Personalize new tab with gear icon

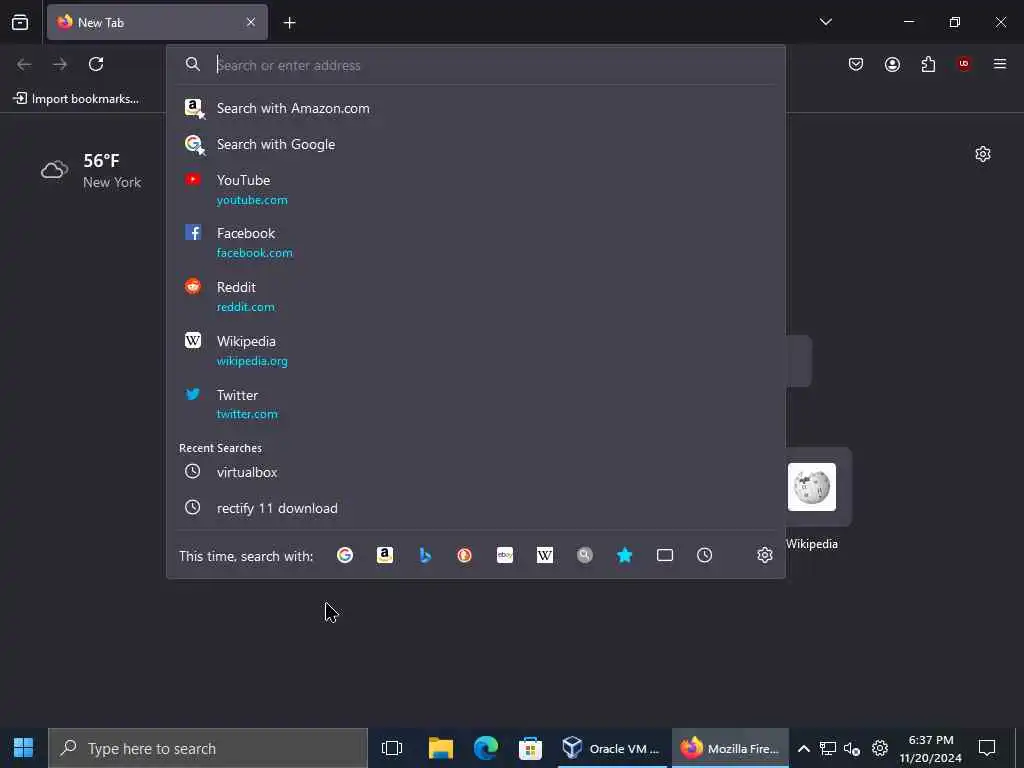983,154
